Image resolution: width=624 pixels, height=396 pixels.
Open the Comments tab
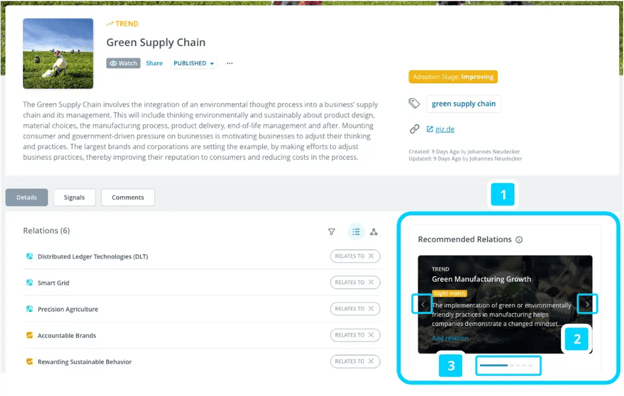[128, 197]
